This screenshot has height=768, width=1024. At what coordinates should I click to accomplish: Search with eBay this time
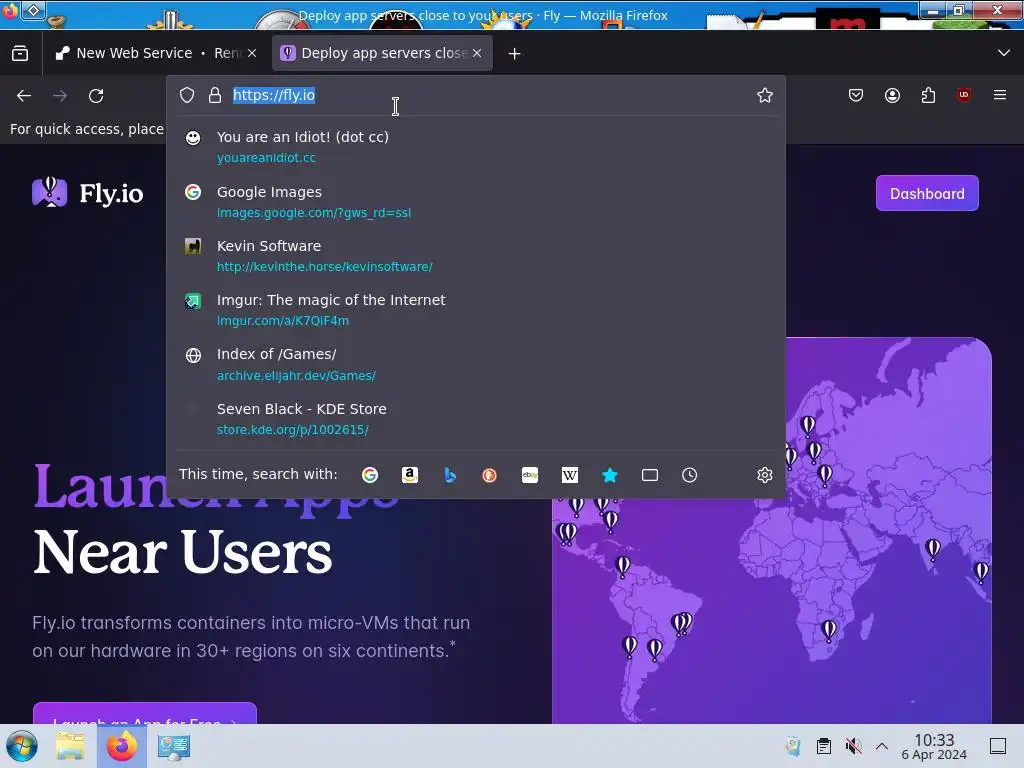pos(530,475)
